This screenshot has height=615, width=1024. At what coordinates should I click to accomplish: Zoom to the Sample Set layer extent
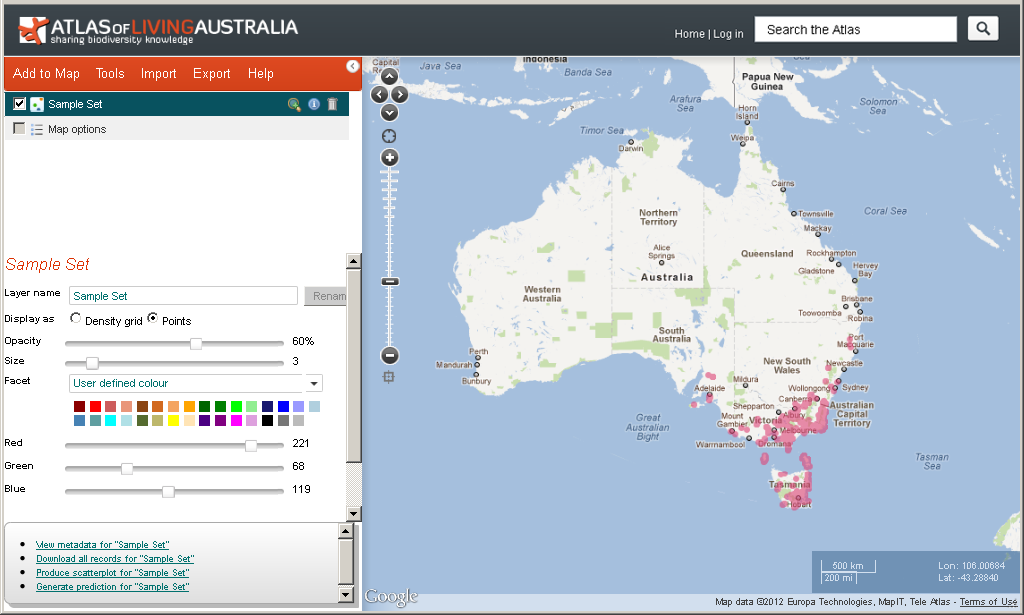294,104
